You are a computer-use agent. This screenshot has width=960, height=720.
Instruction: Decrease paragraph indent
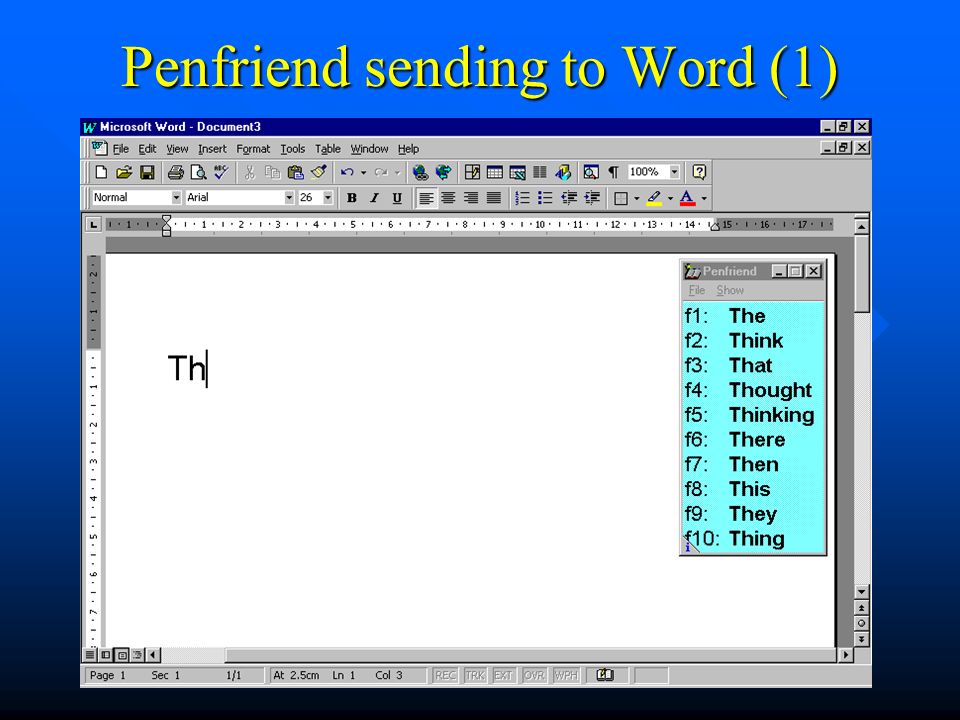coord(569,198)
